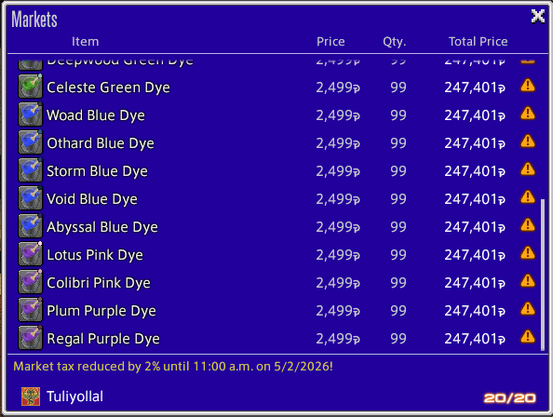Click the 247,401 total of Void Blue Dye
Viewport: 553px width, 417px height.
pos(475,199)
